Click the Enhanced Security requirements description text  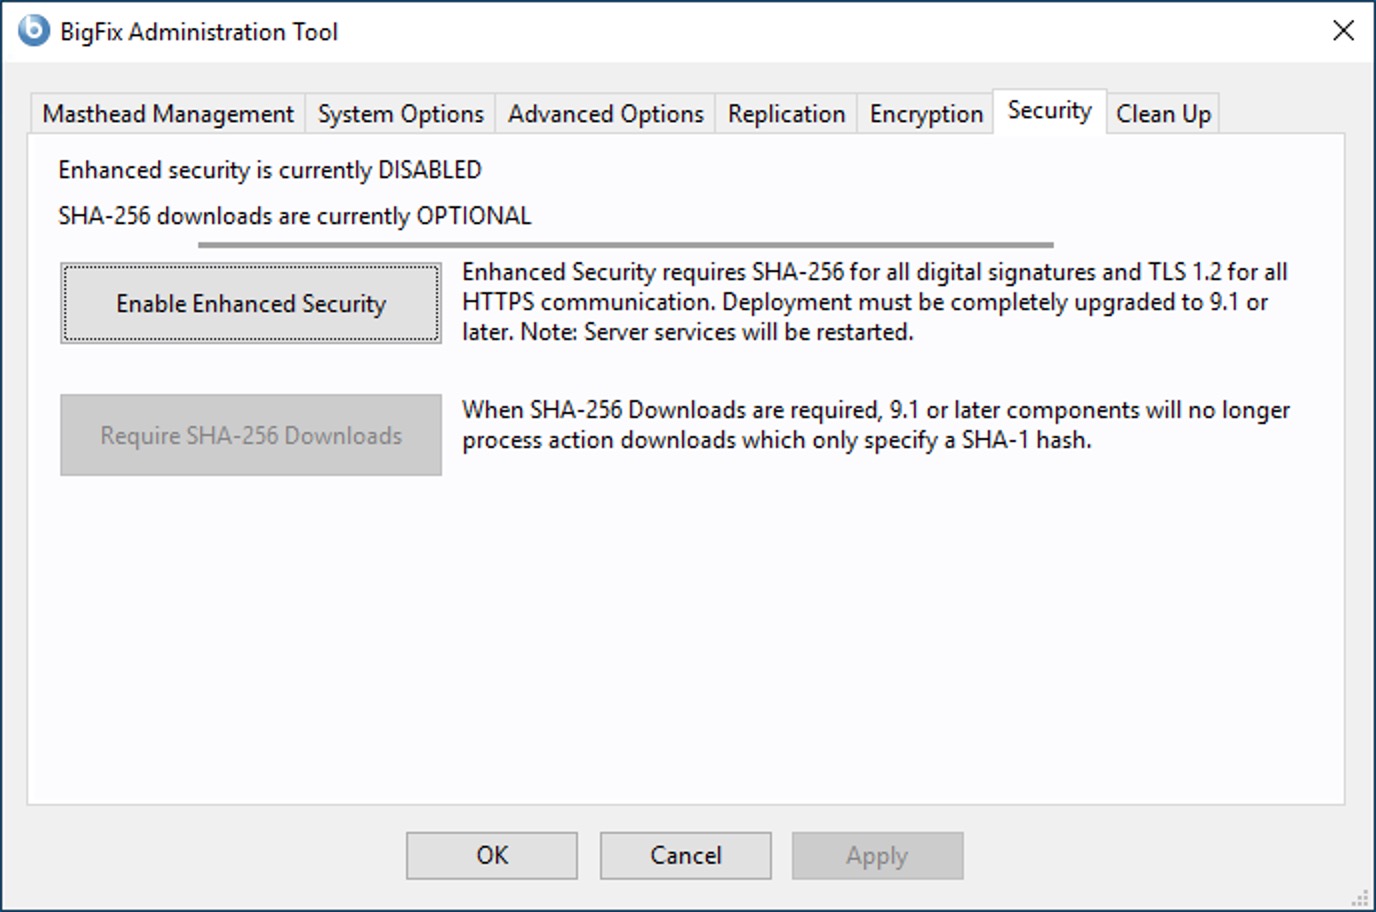pos(874,301)
